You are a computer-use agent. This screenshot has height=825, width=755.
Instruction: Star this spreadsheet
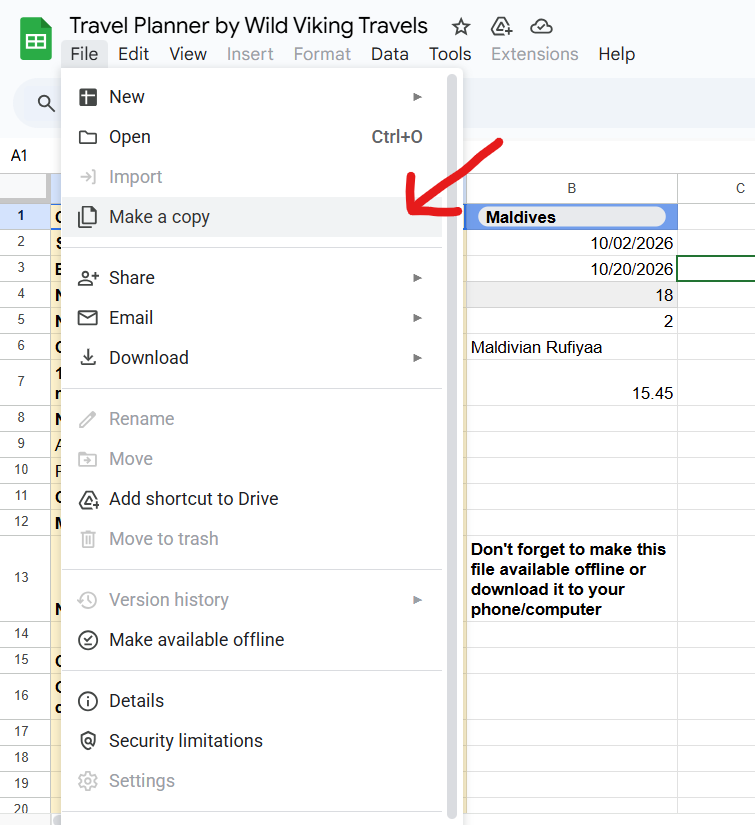coord(461,26)
